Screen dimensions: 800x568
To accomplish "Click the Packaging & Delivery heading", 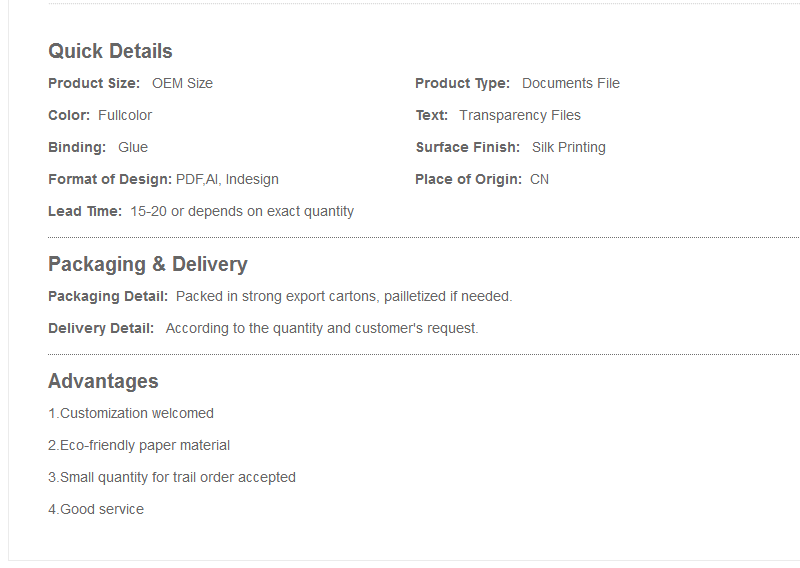I will [148, 264].
